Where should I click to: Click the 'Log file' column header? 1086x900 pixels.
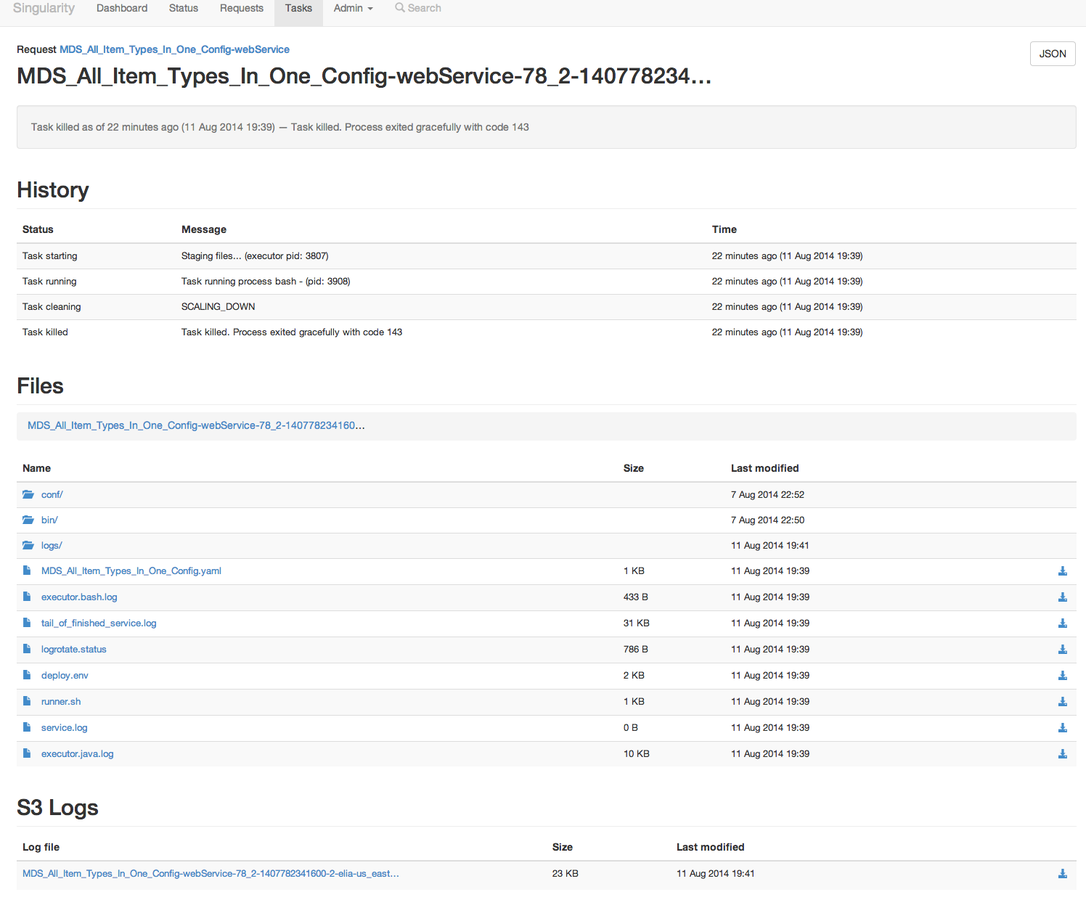click(41, 847)
